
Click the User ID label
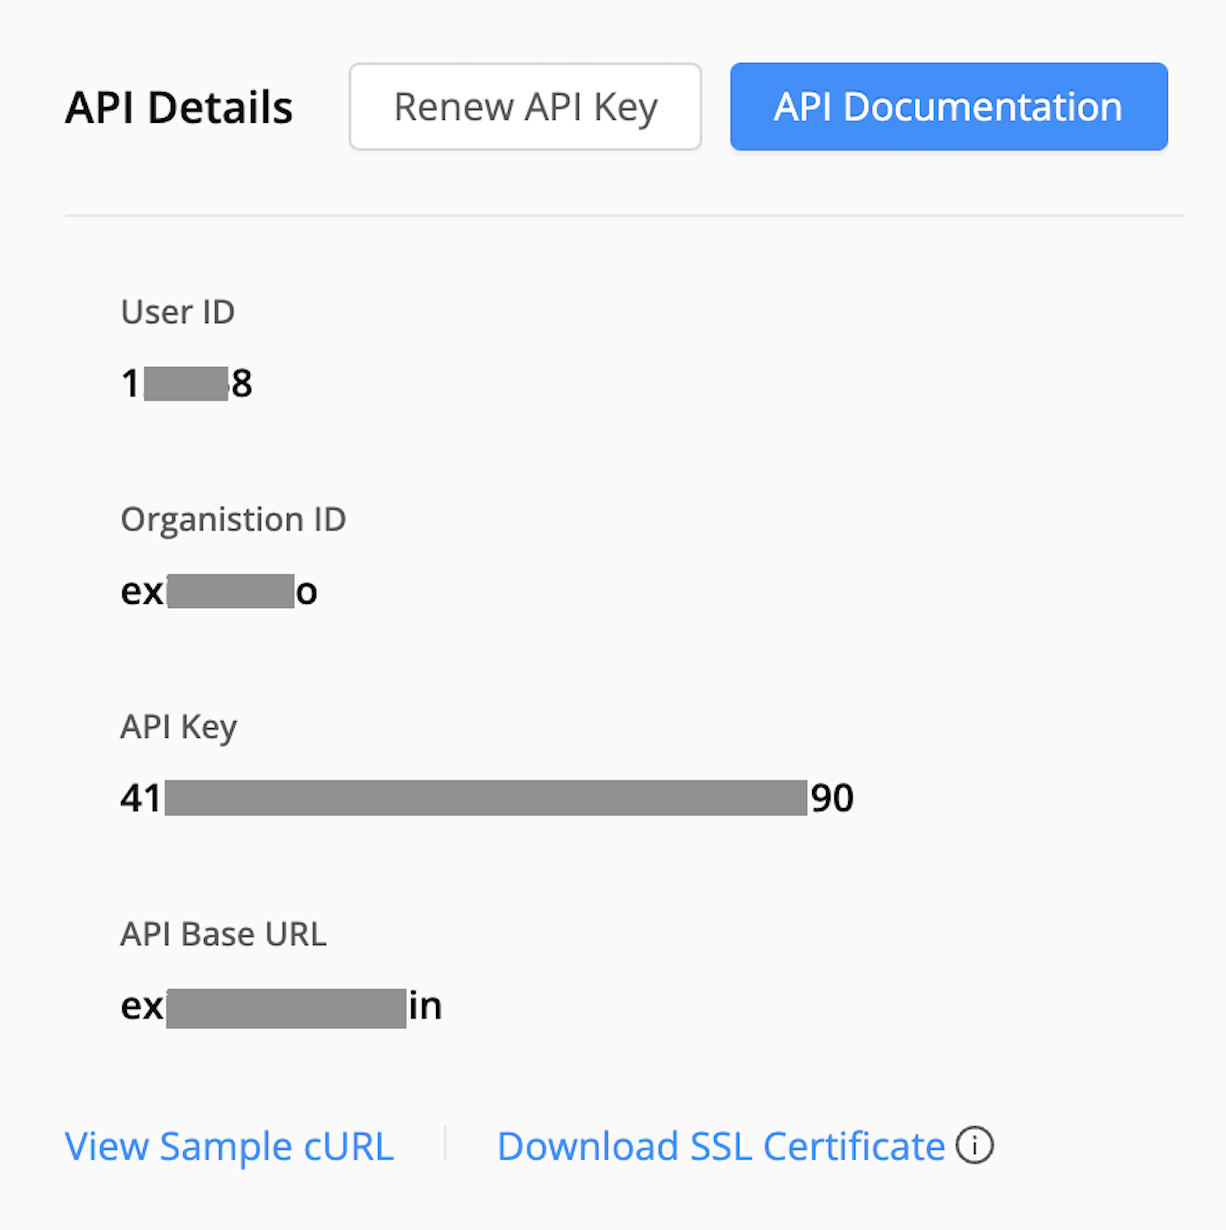pyautogui.click(x=178, y=312)
